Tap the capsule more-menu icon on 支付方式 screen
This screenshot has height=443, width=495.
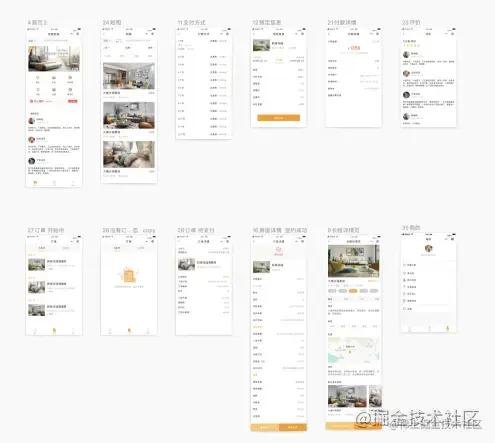(221, 34)
